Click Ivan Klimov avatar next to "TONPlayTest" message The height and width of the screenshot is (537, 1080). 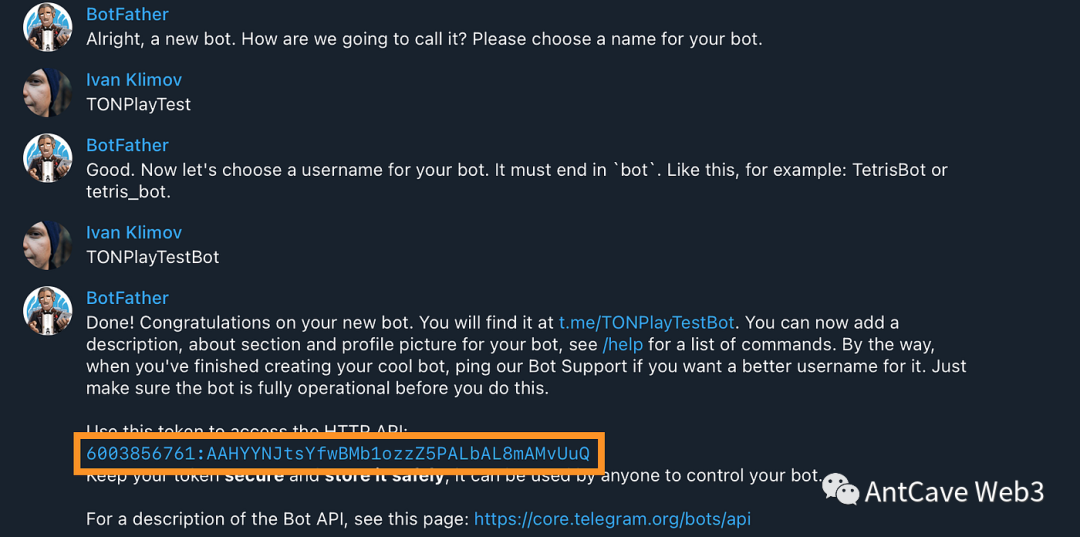pos(48,92)
